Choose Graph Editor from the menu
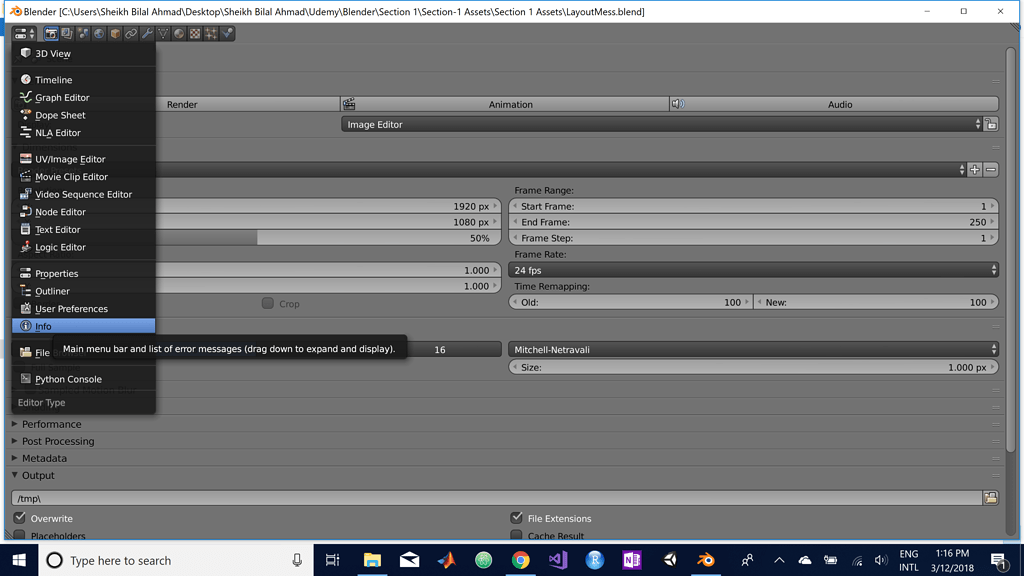Image resolution: width=1024 pixels, height=576 pixels. pyautogui.click(x=84, y=97)
